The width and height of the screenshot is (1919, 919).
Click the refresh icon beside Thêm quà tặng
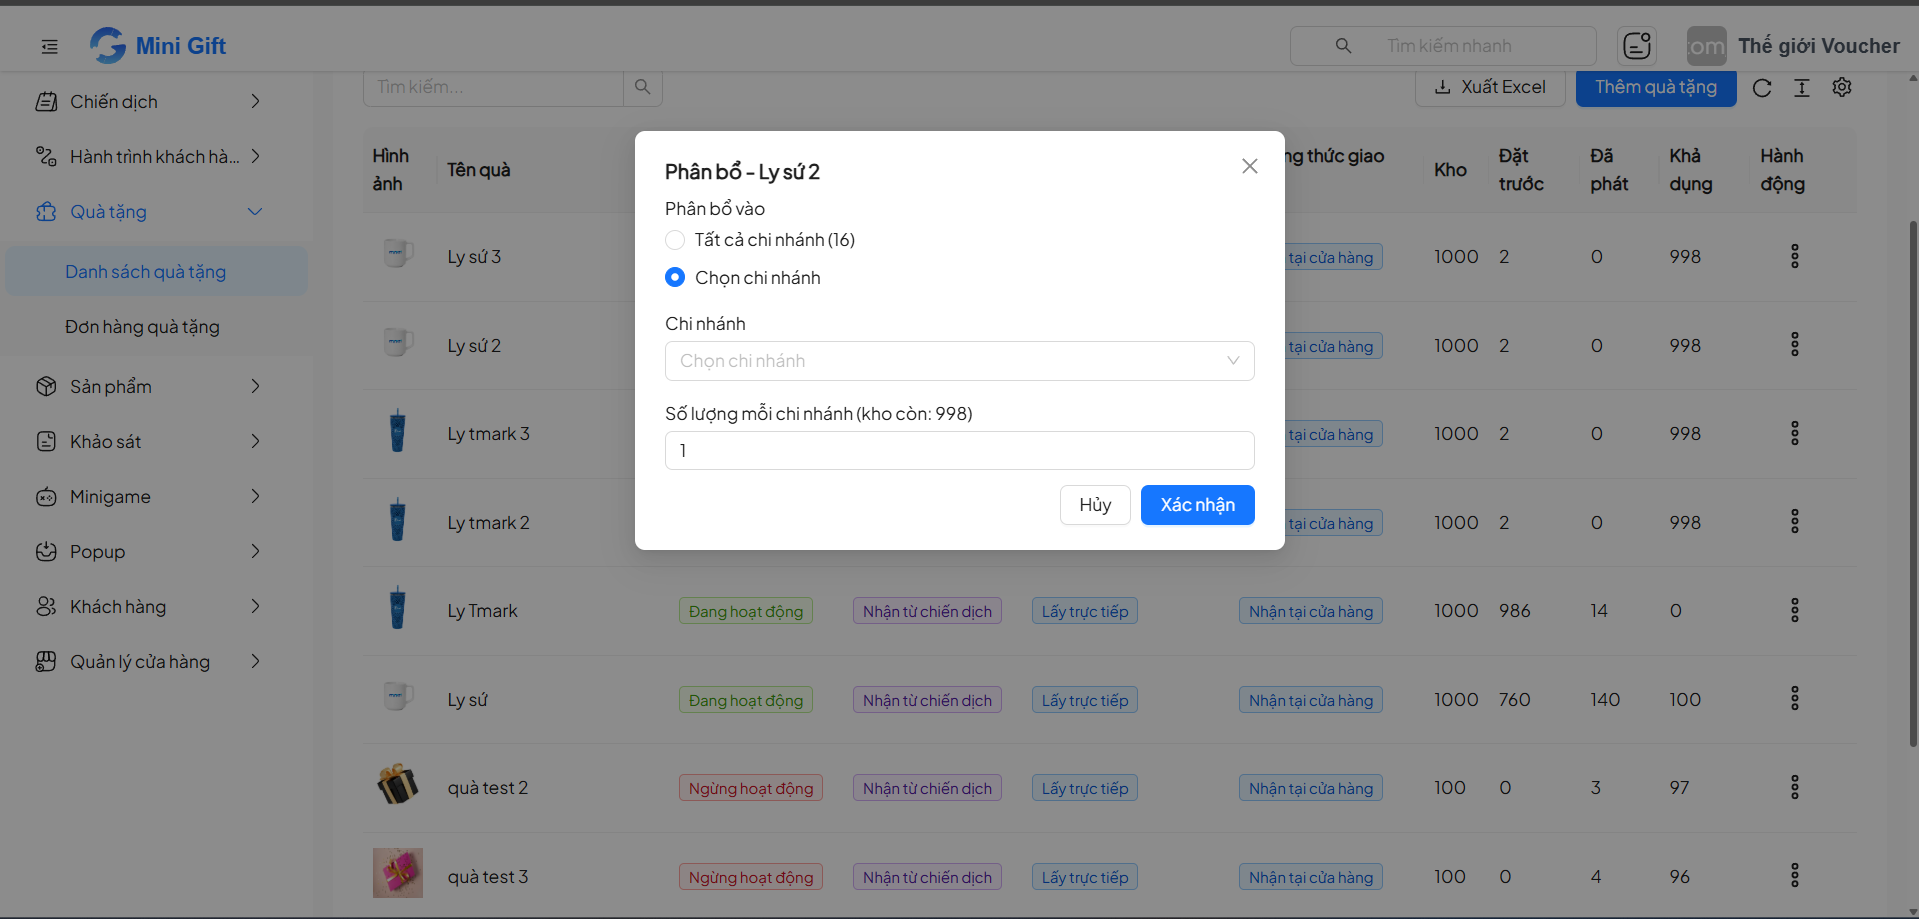click(1762, 88)
